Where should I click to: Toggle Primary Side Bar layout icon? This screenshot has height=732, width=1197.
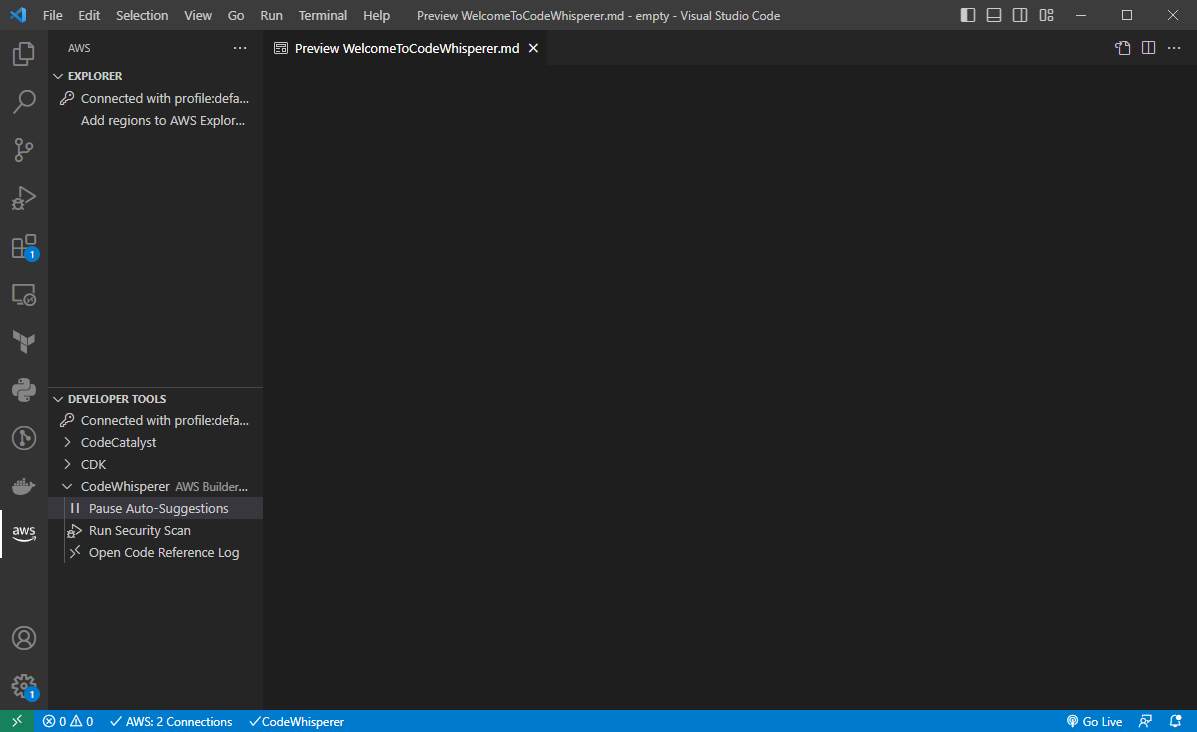(967, 15)
